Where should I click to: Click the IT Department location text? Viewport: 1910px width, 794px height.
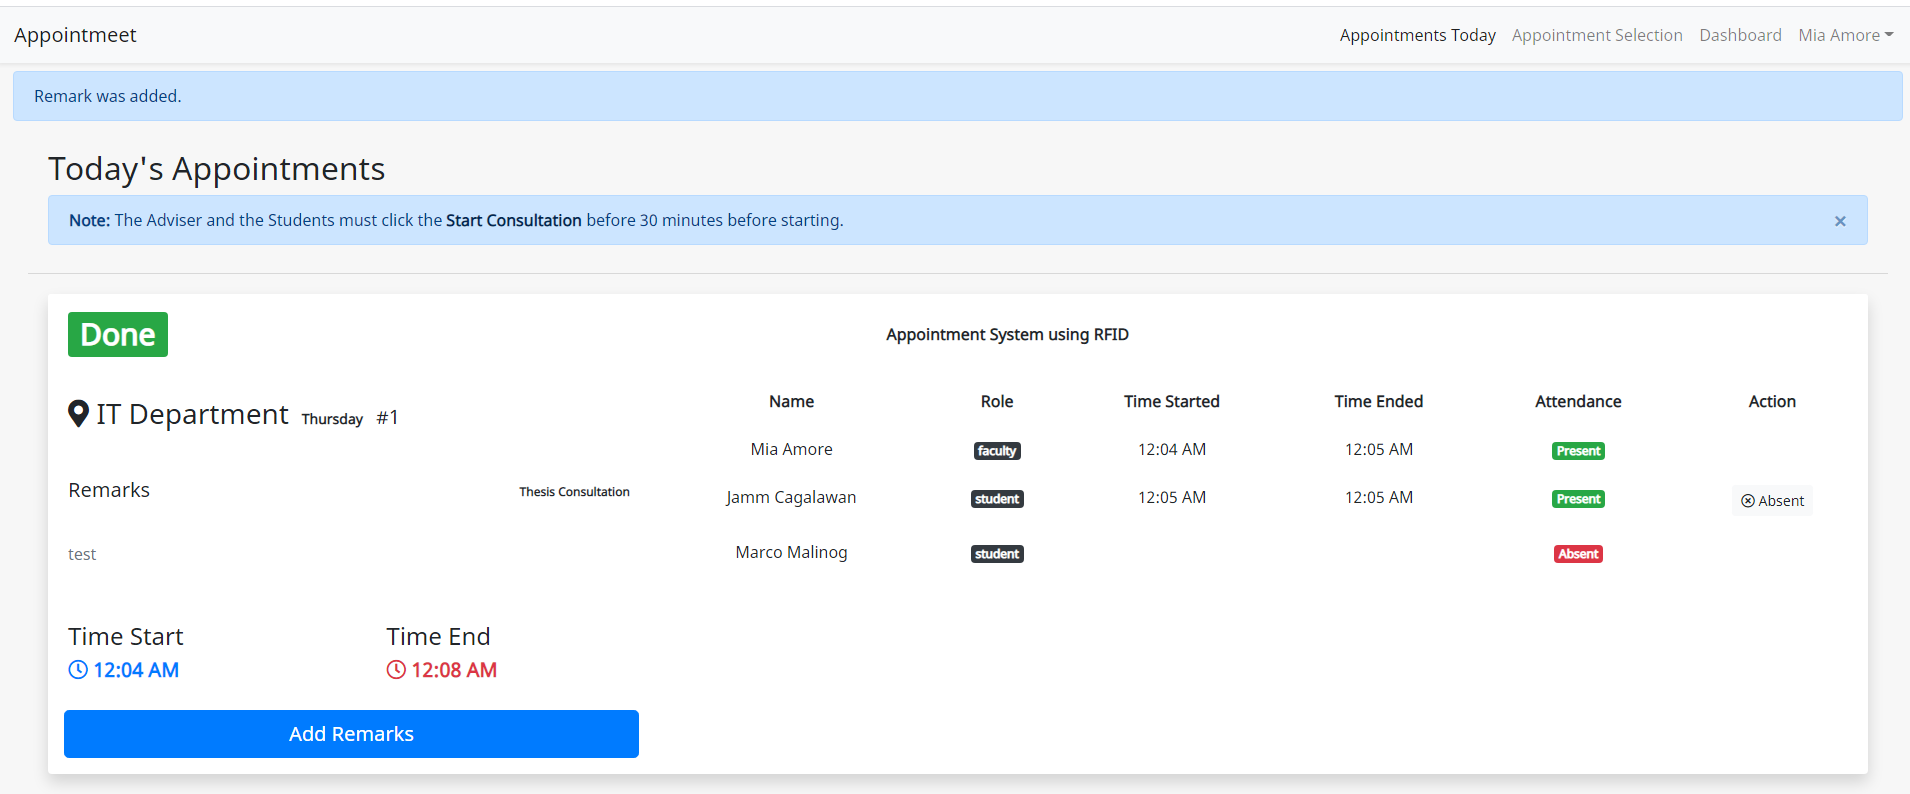(x=192, y=414)
